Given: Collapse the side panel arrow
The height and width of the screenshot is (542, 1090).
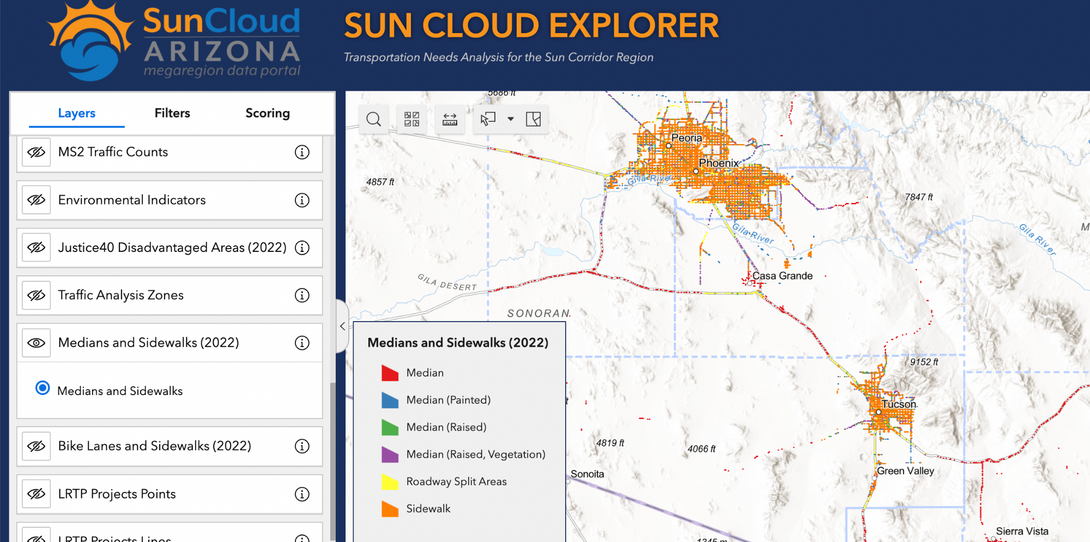Looking at the screenshot, I should point(342,326).
